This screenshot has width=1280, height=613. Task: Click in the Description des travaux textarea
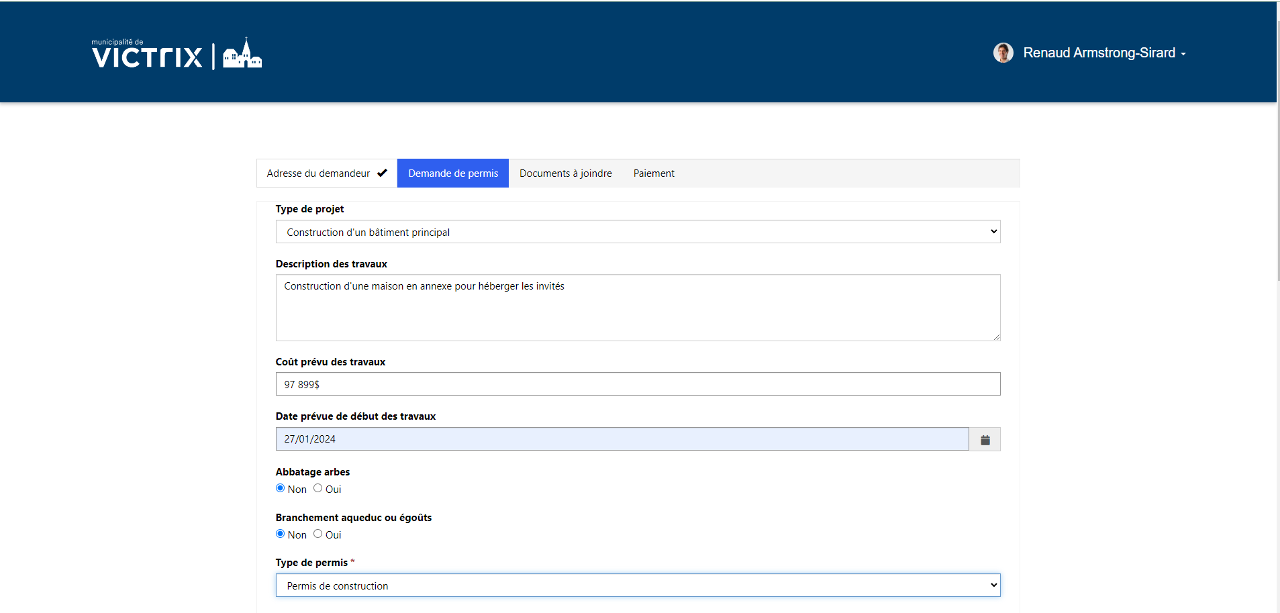(638, 308)
